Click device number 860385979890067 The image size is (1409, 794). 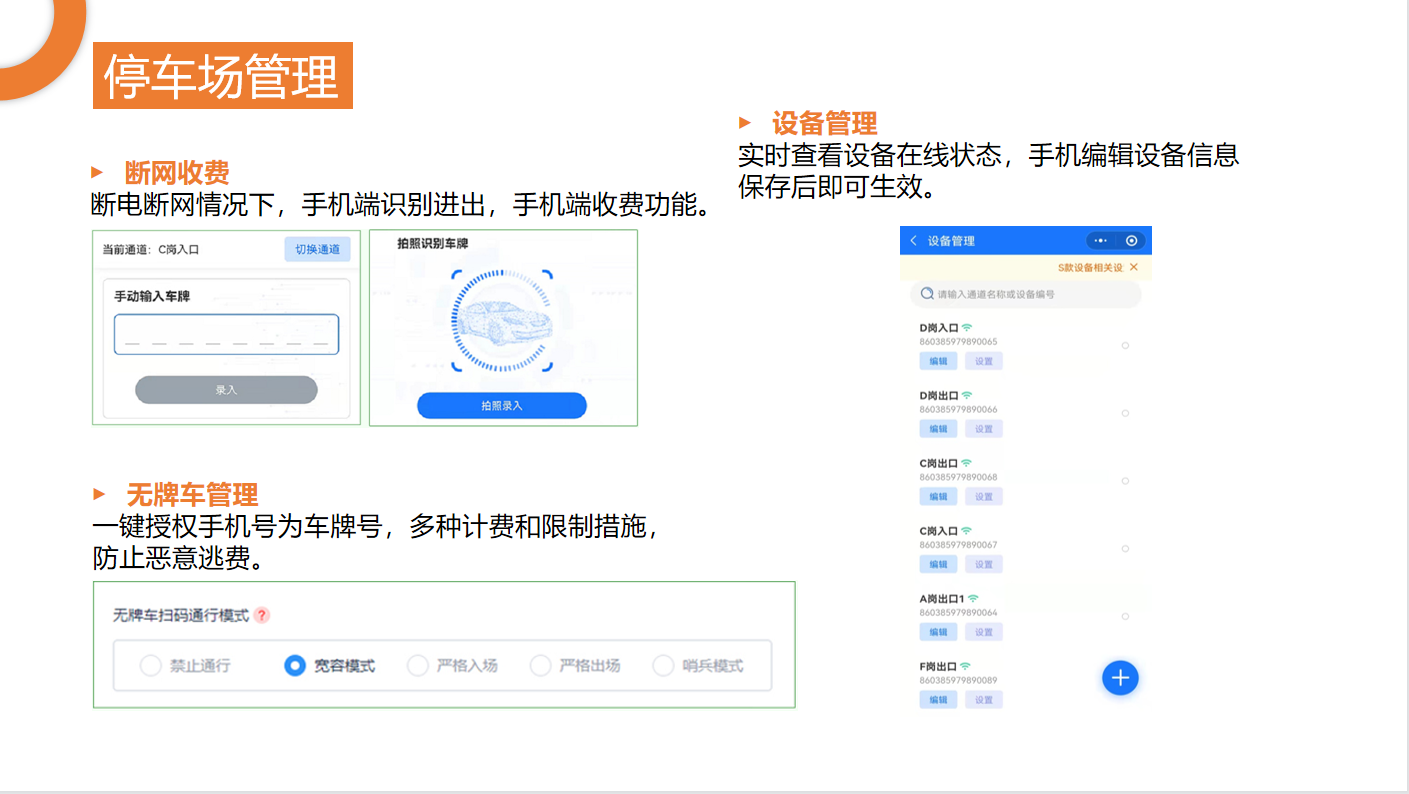tap(958, 545)
